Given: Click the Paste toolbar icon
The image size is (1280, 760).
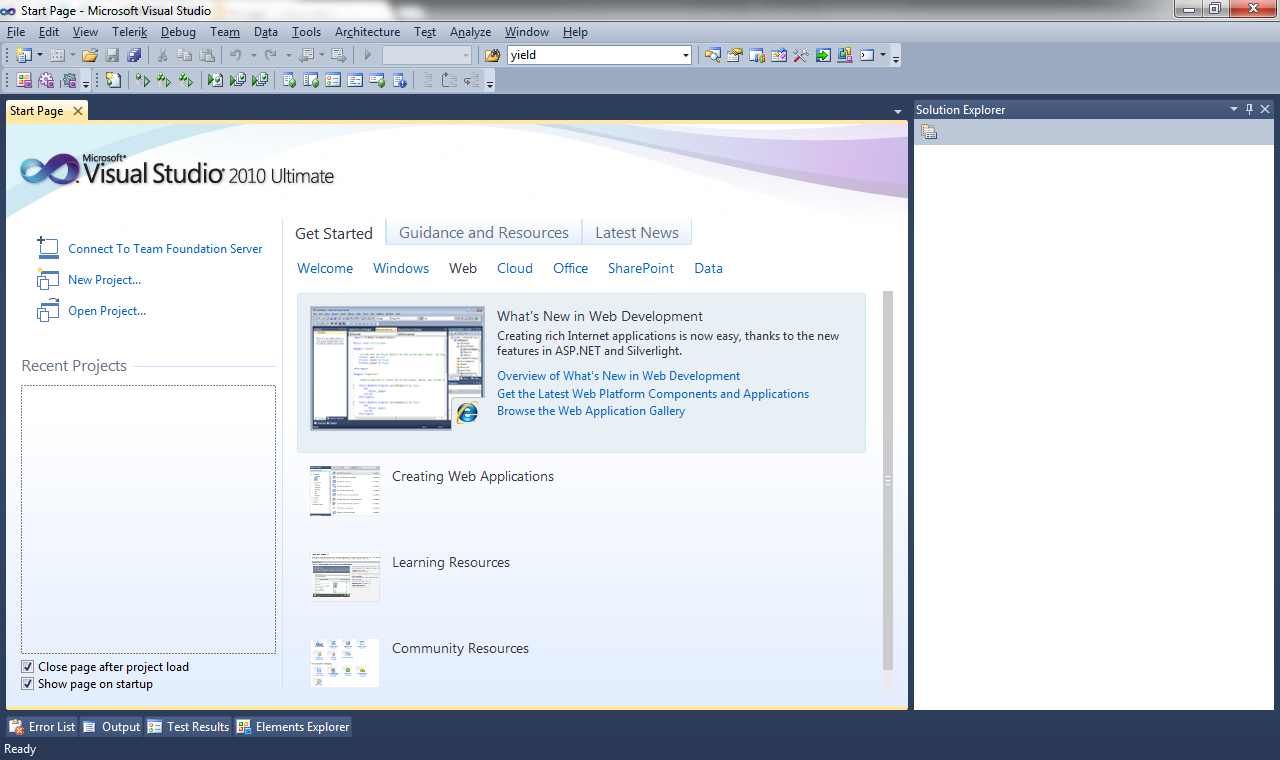Looking at the screenshot, I should (208, 55).
